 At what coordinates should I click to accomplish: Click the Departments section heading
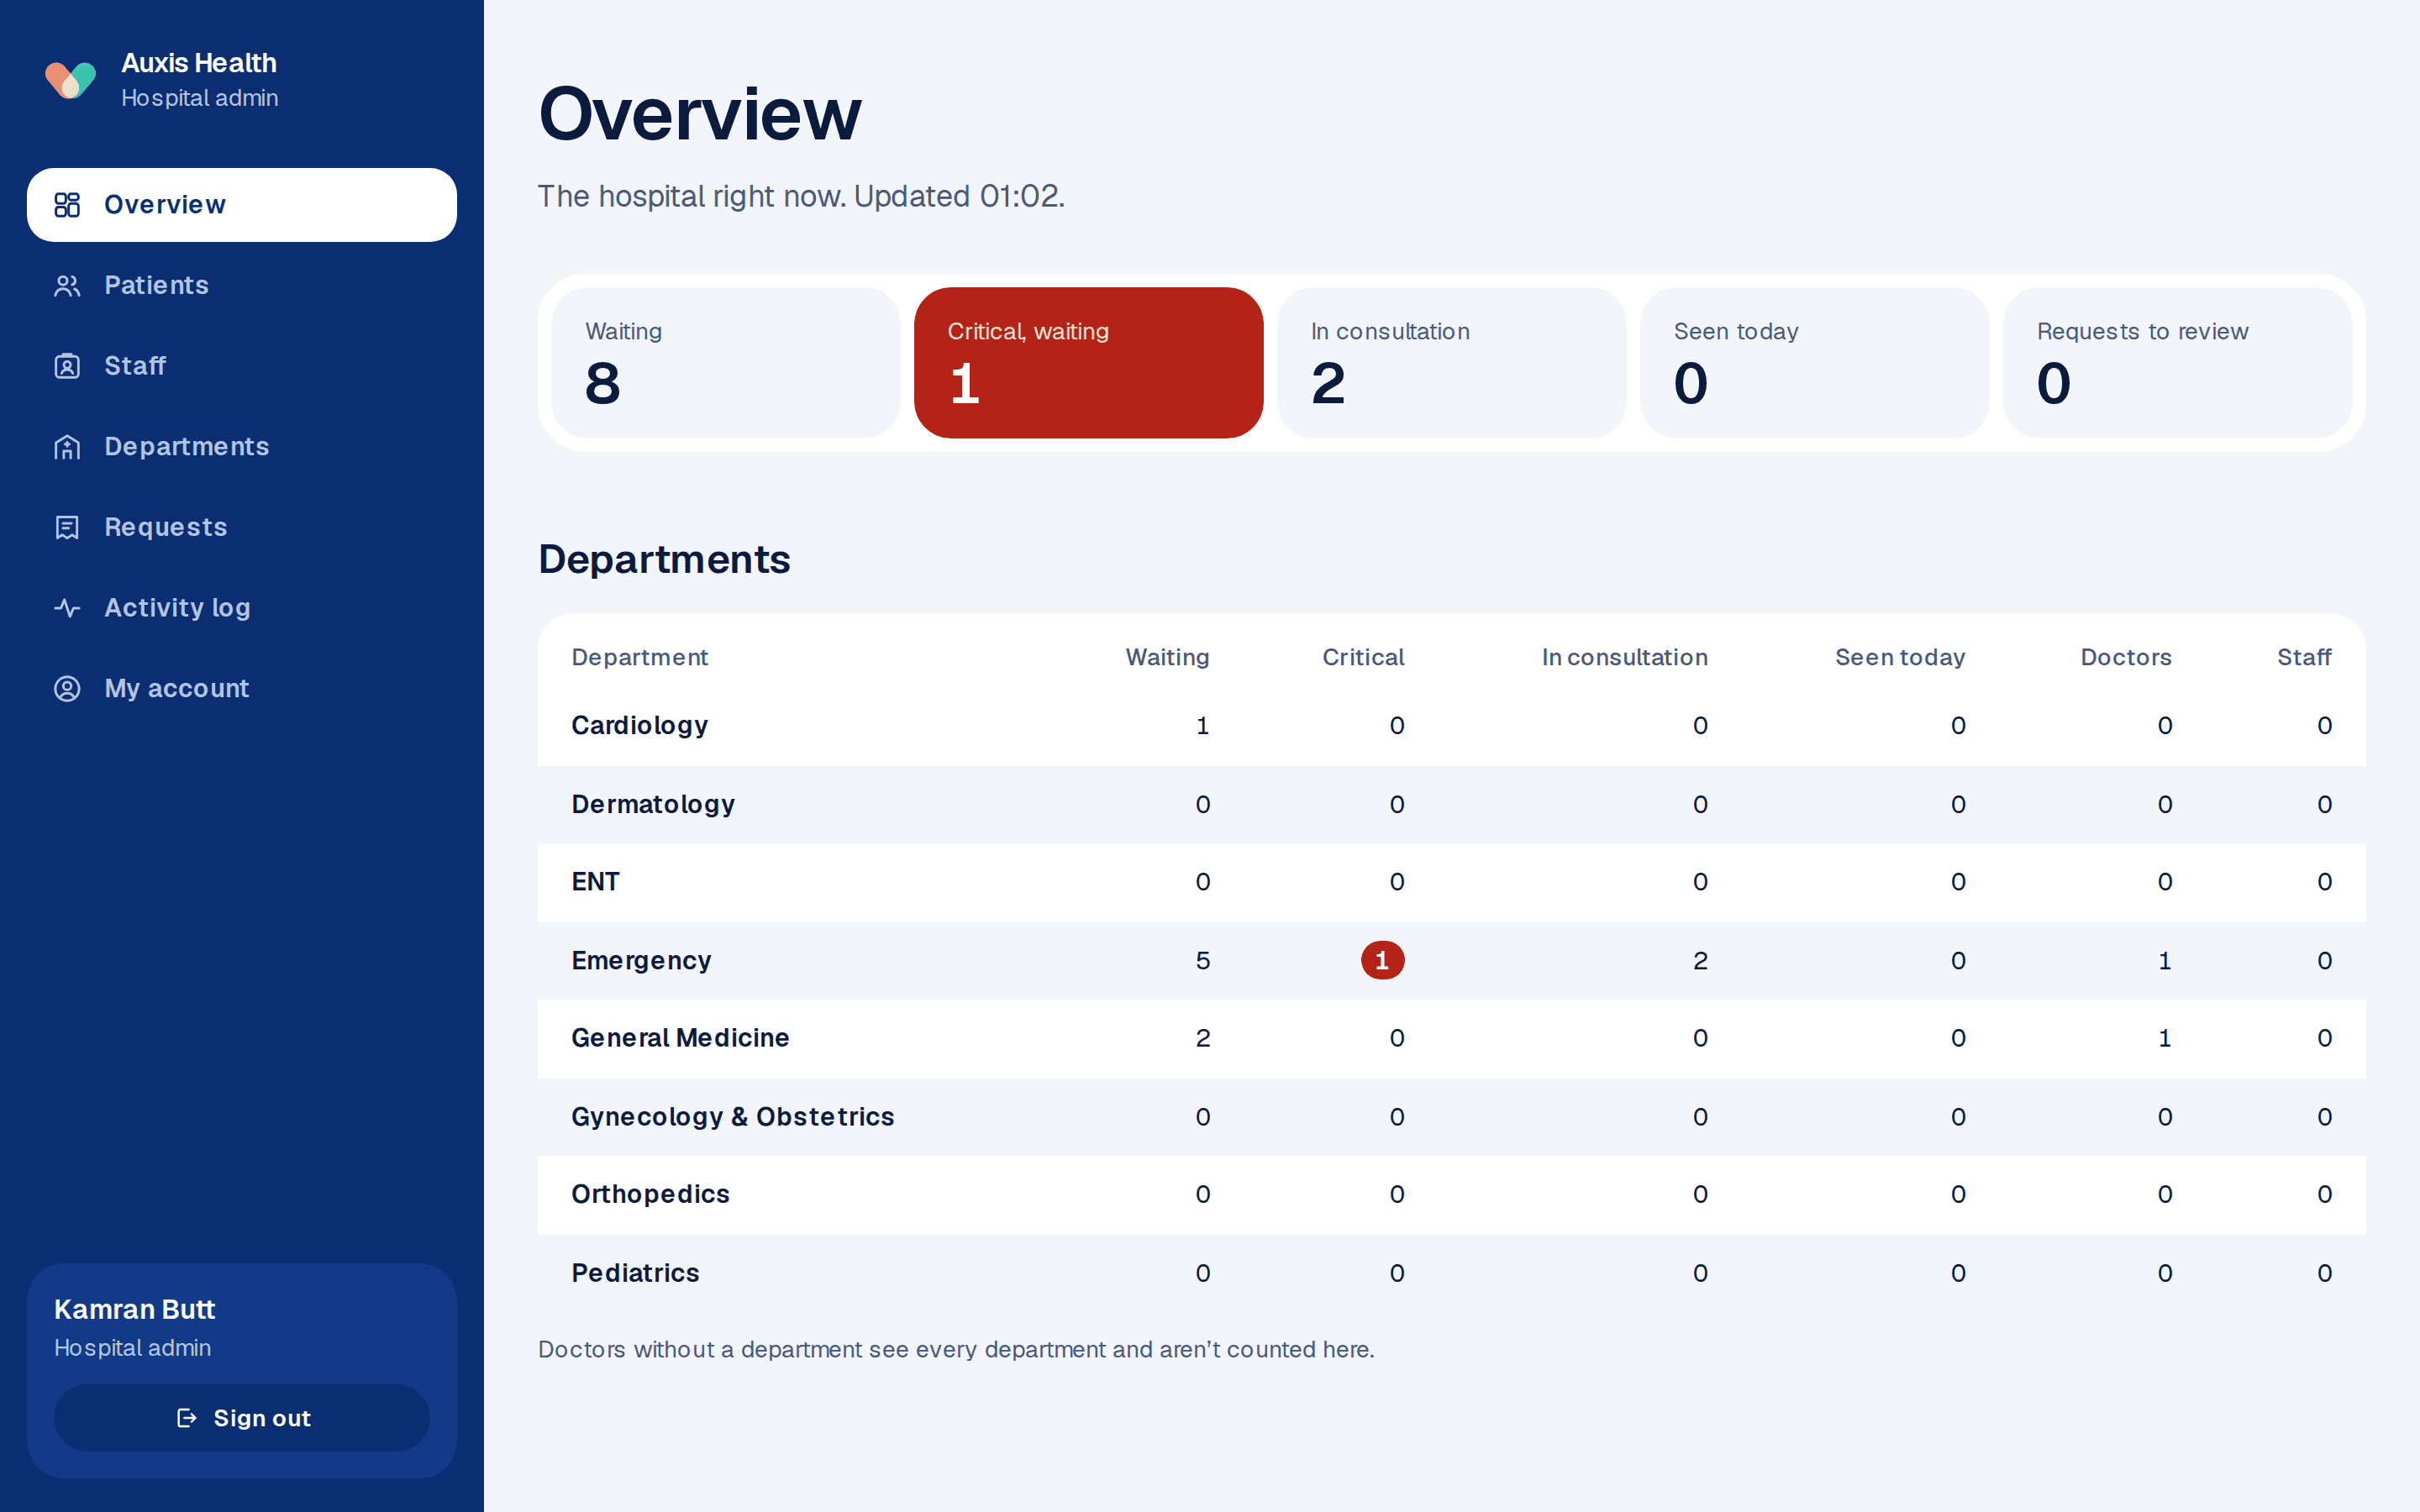tap(664, 560)
